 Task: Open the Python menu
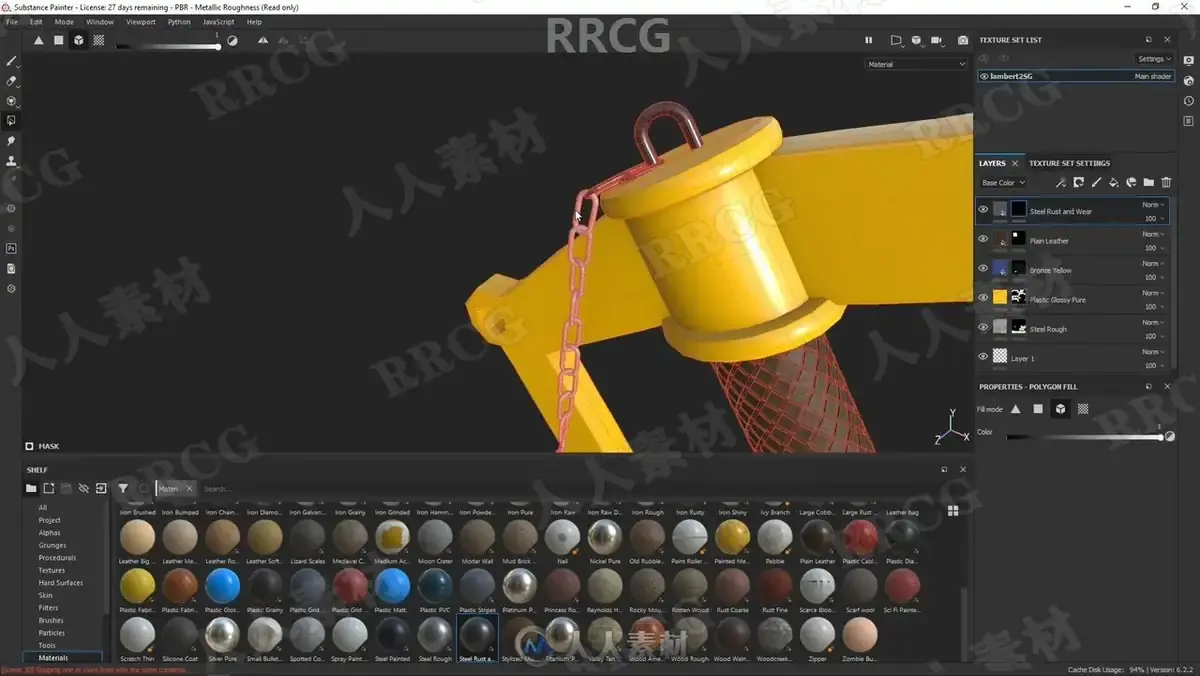(x=179, y=21)
